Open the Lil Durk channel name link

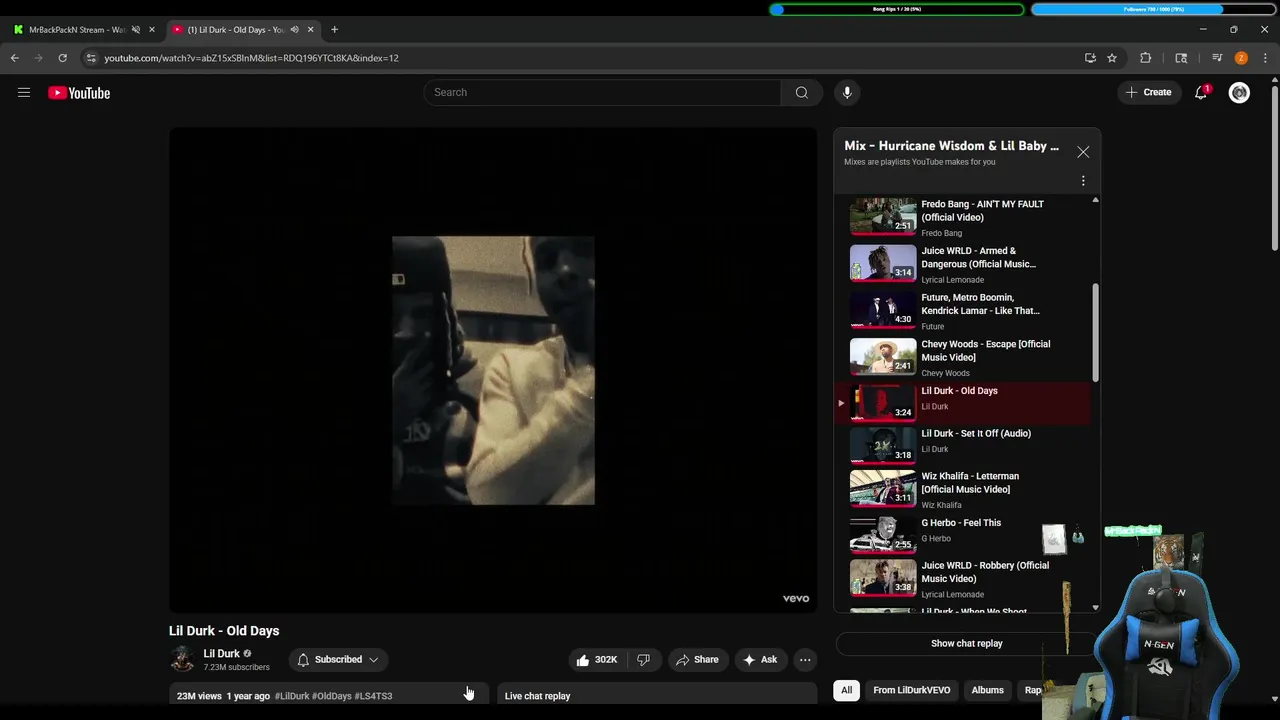coord(221,654)
